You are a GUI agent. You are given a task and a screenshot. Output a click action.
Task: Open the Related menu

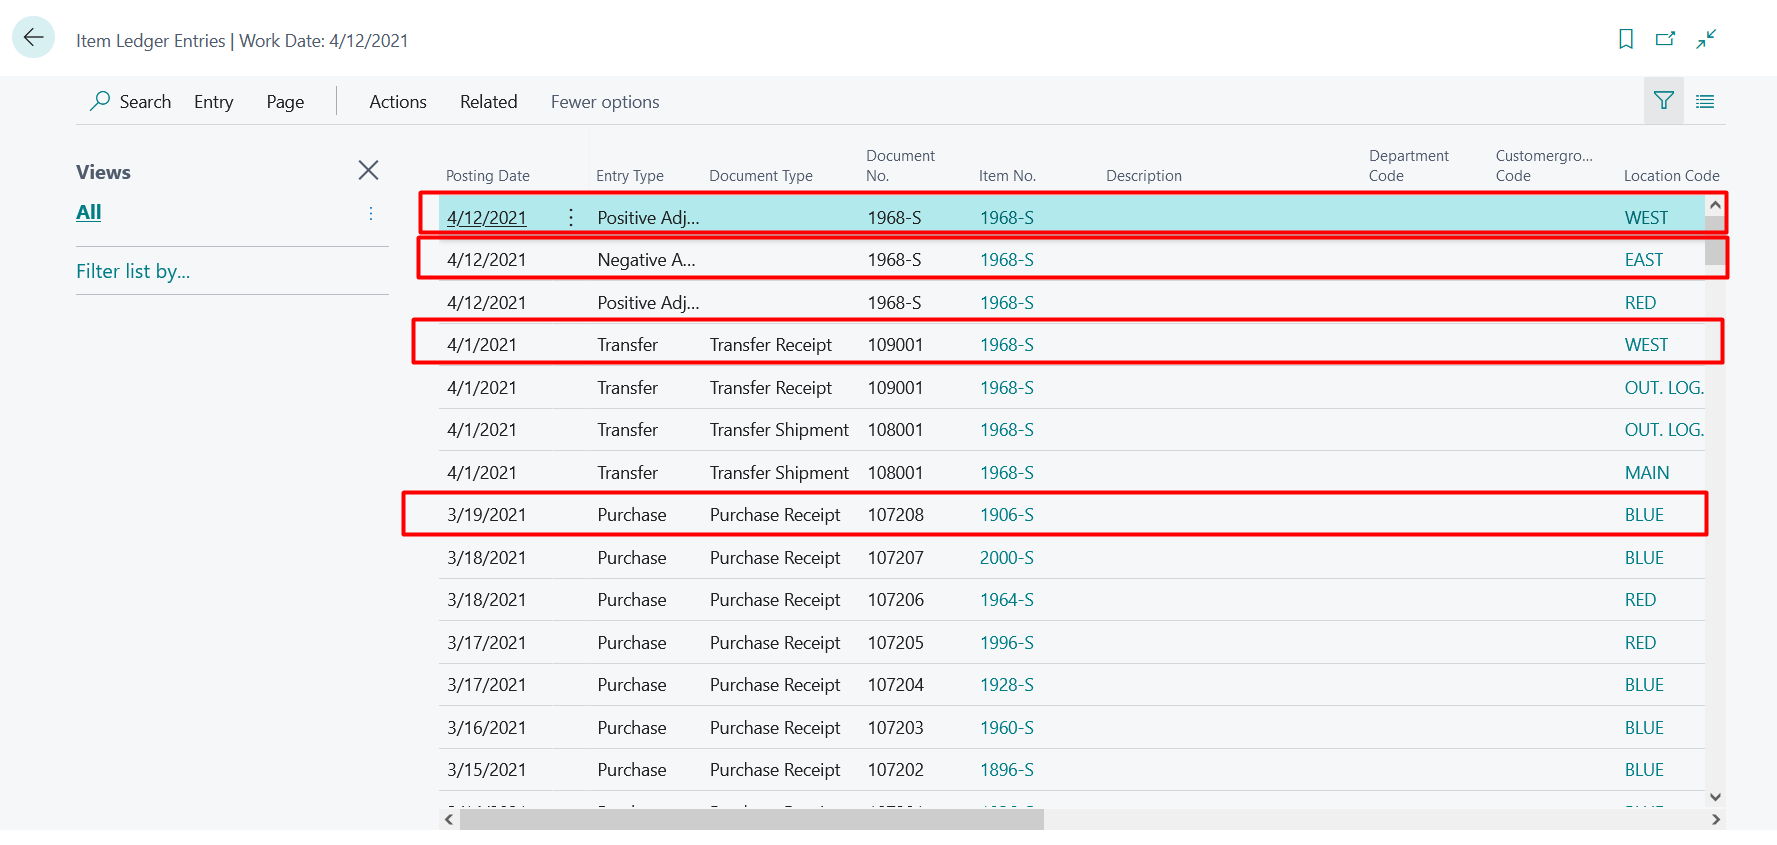click(489, 101)
